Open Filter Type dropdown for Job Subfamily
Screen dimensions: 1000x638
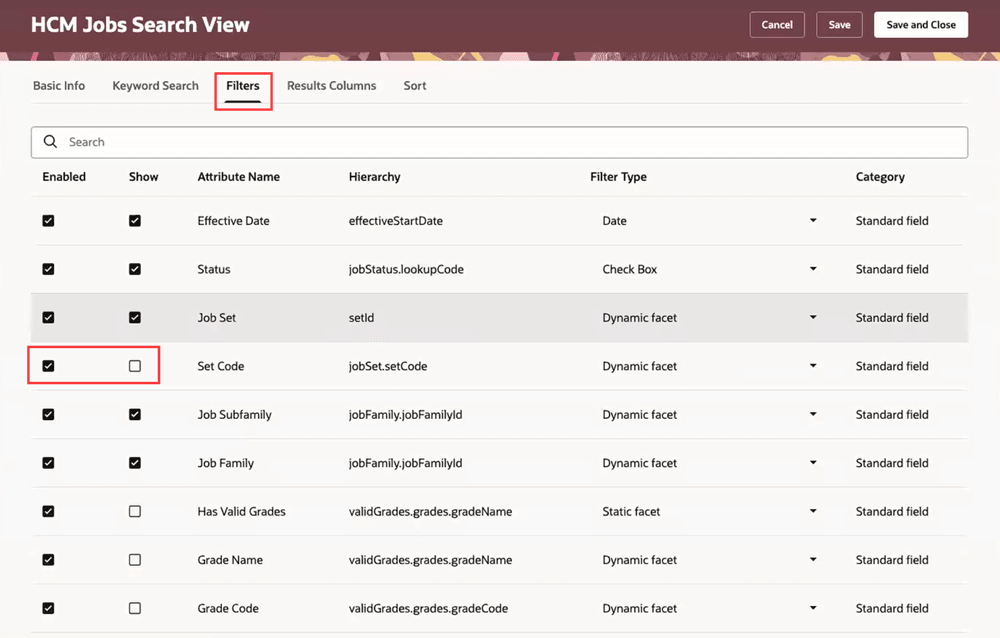tap(813, 415)
